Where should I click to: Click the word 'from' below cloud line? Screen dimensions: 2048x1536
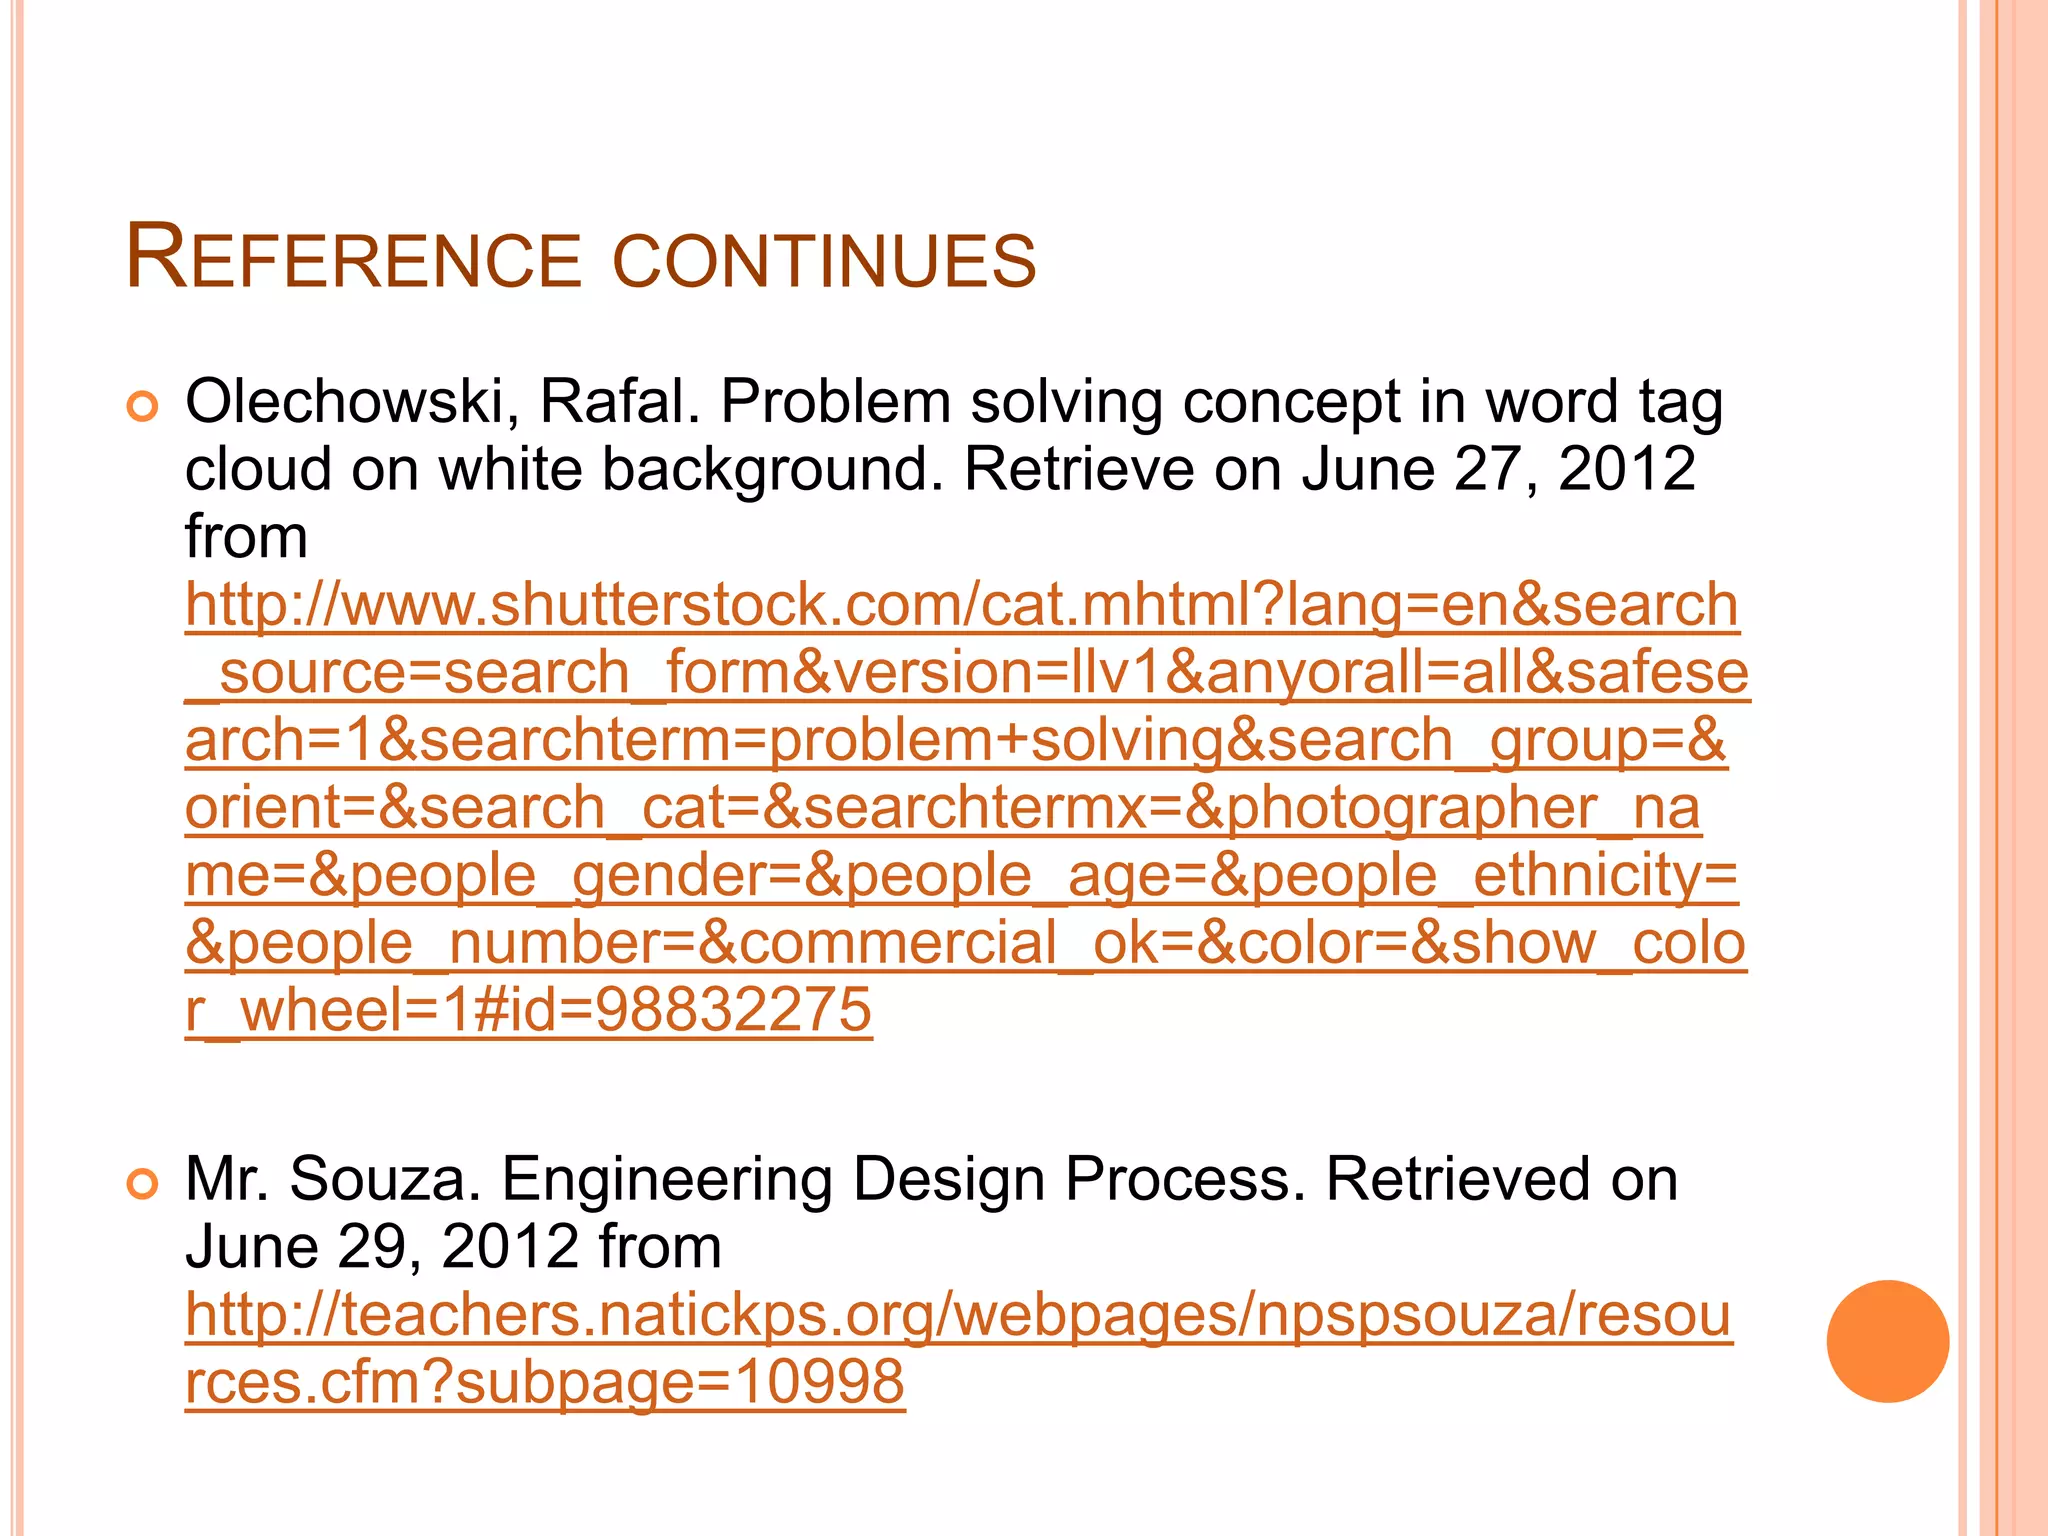pos(246,537)
